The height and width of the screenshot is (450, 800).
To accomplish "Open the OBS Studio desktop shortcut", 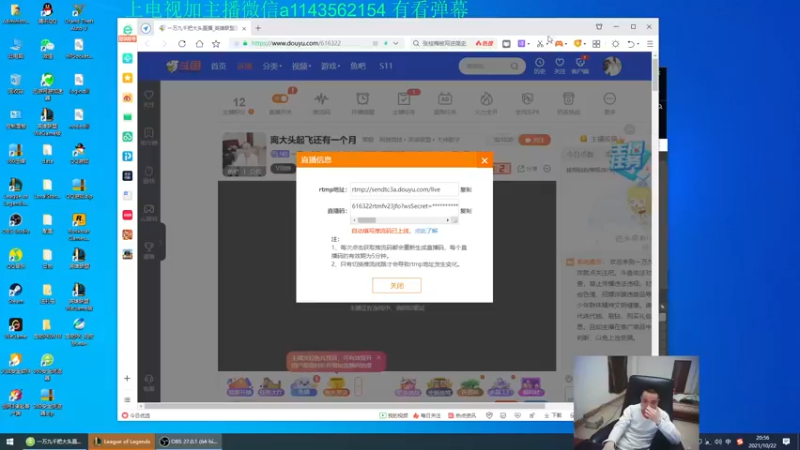I will click(15, 223).
